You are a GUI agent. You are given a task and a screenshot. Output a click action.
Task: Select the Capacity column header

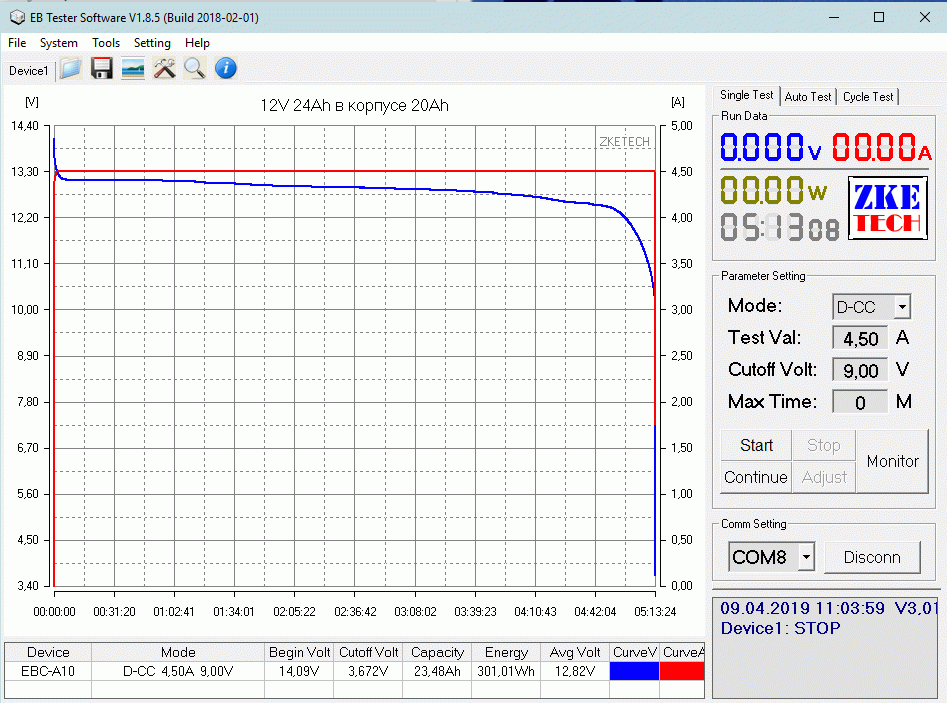[x=437, y=652]
